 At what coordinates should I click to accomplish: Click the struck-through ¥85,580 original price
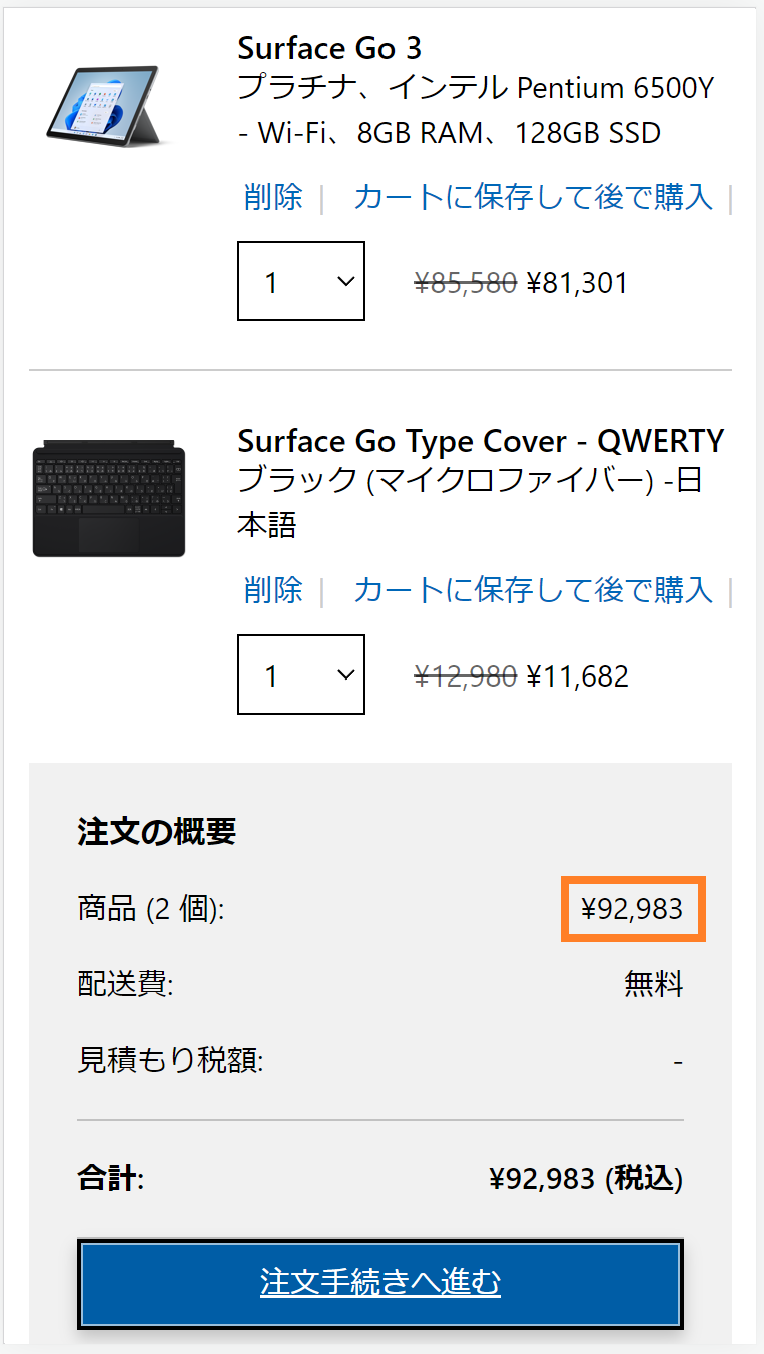(465, 283)
